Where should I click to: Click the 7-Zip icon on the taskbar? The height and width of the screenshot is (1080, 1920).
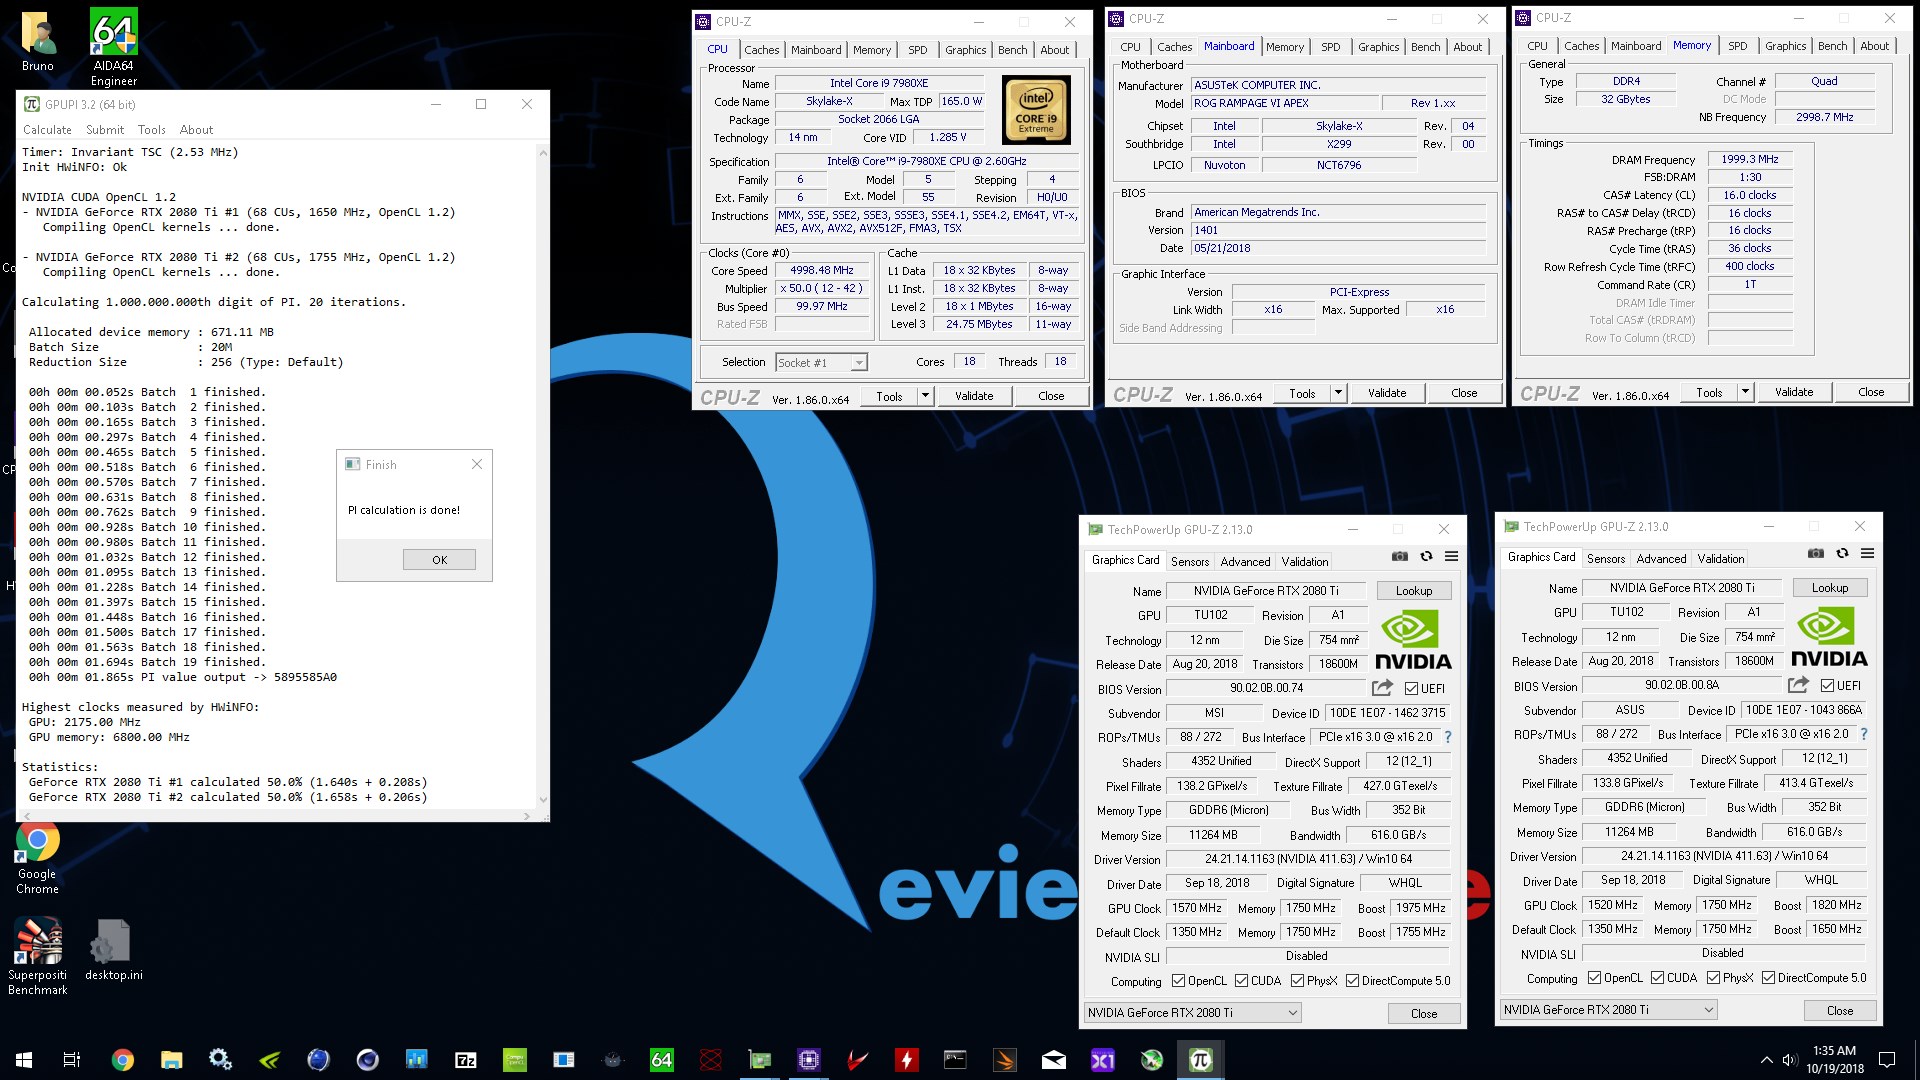465,1060
